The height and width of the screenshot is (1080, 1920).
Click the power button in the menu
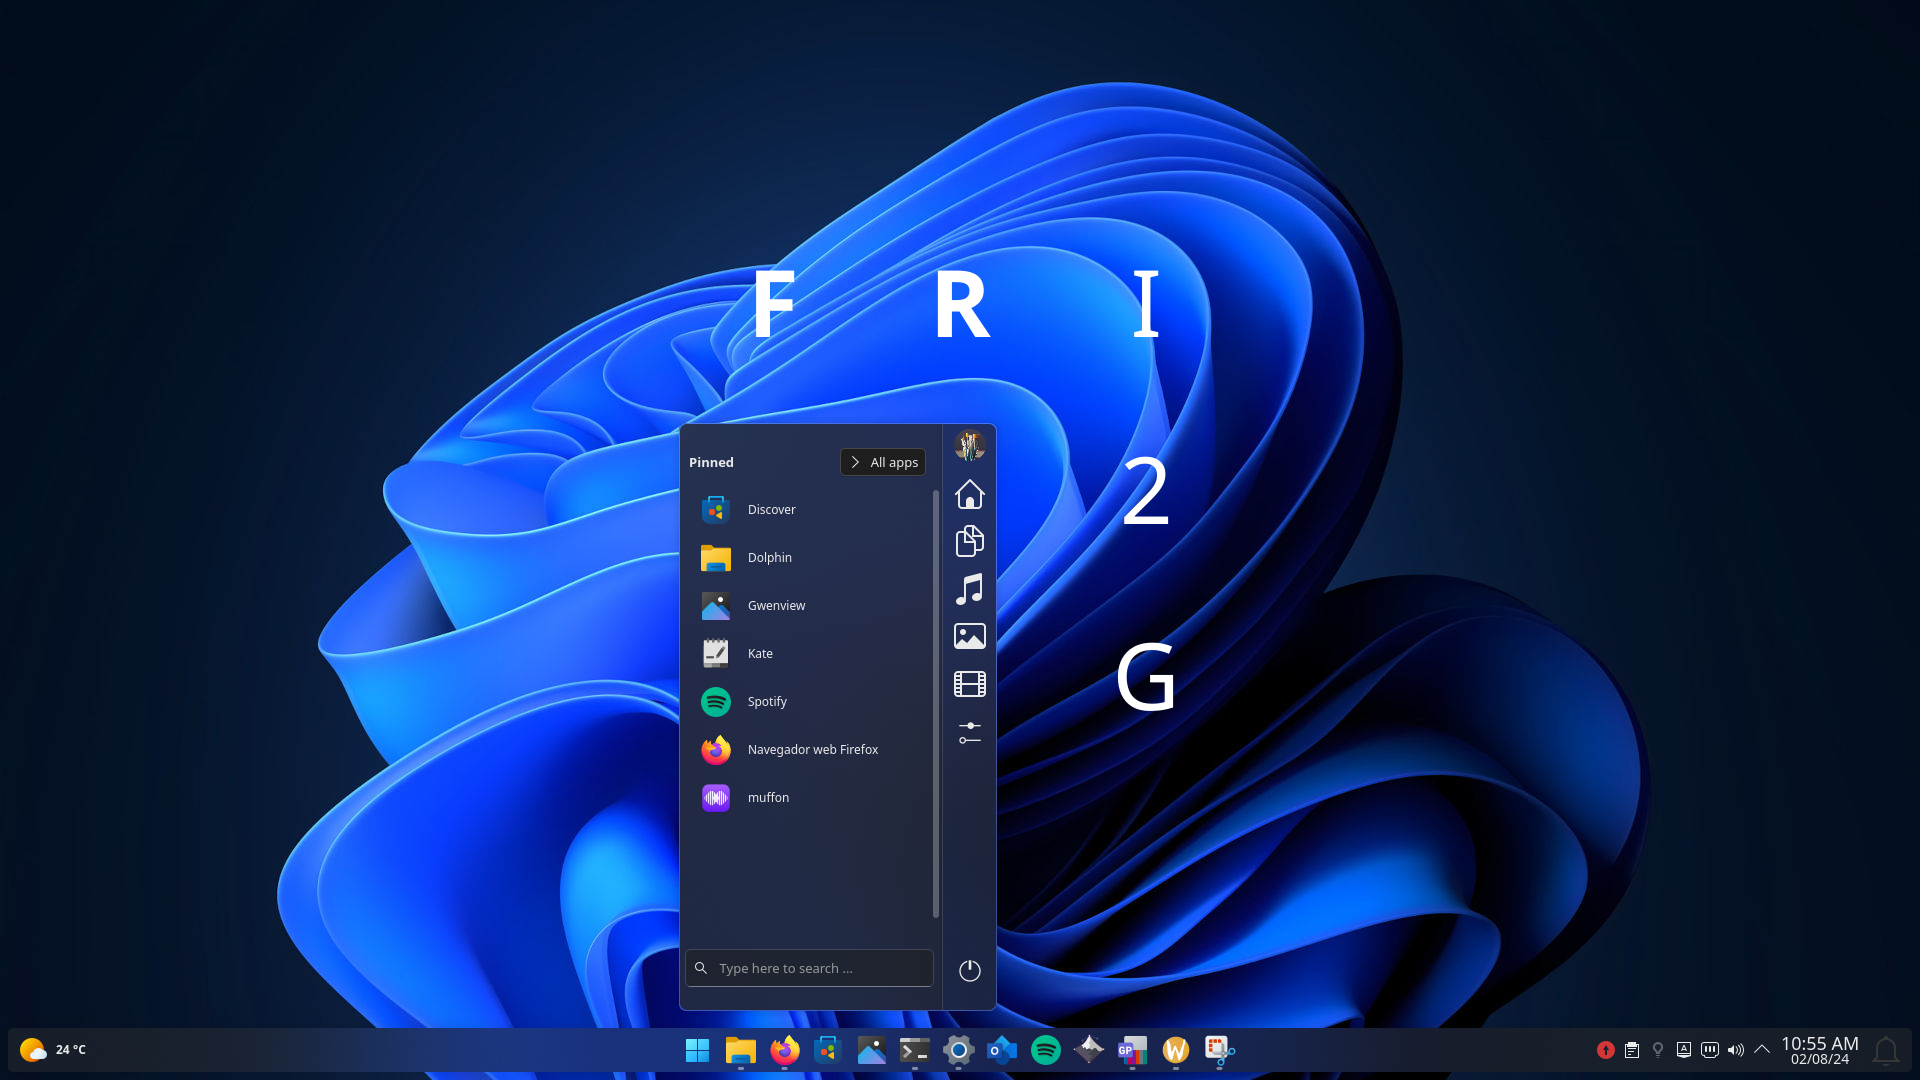[x=969, y=970]
